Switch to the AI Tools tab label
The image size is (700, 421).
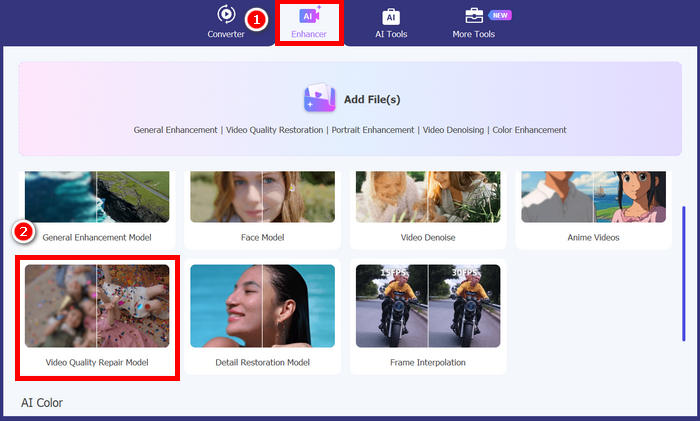391,34
